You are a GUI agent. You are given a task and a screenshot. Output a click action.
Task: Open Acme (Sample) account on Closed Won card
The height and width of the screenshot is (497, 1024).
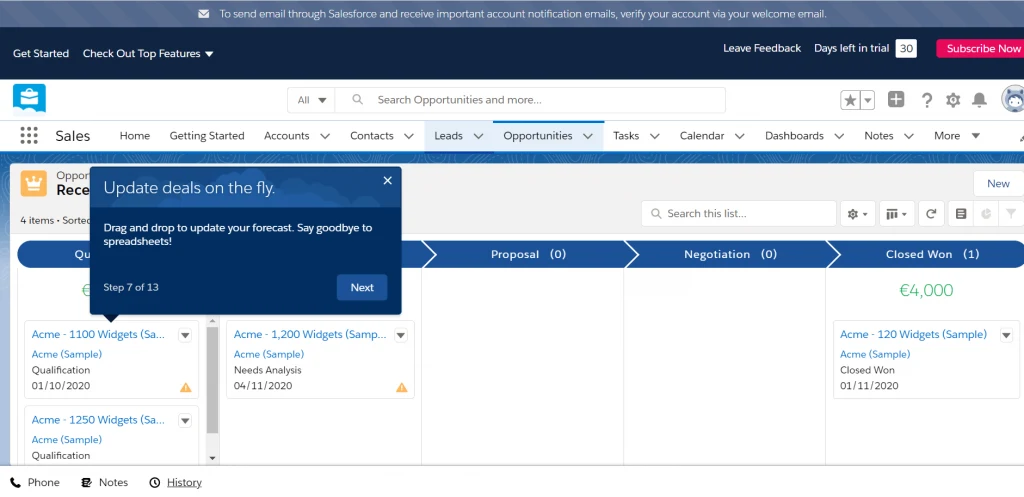tap(875, 354)
